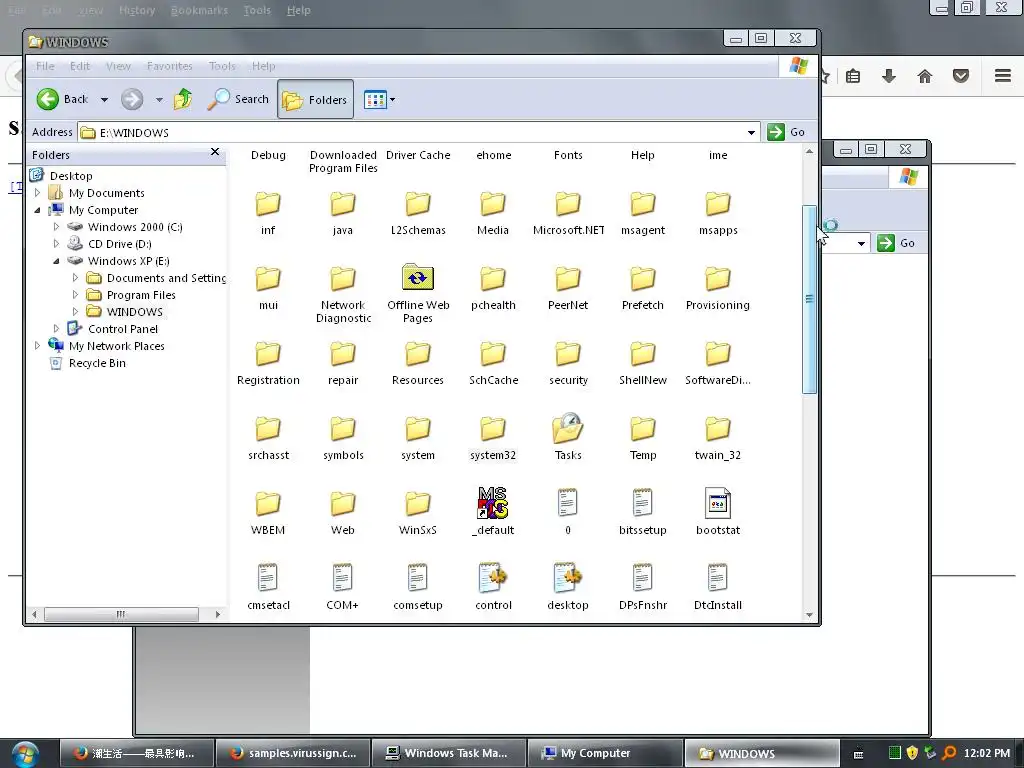Click the Back arrow button

tap(62, 99)
